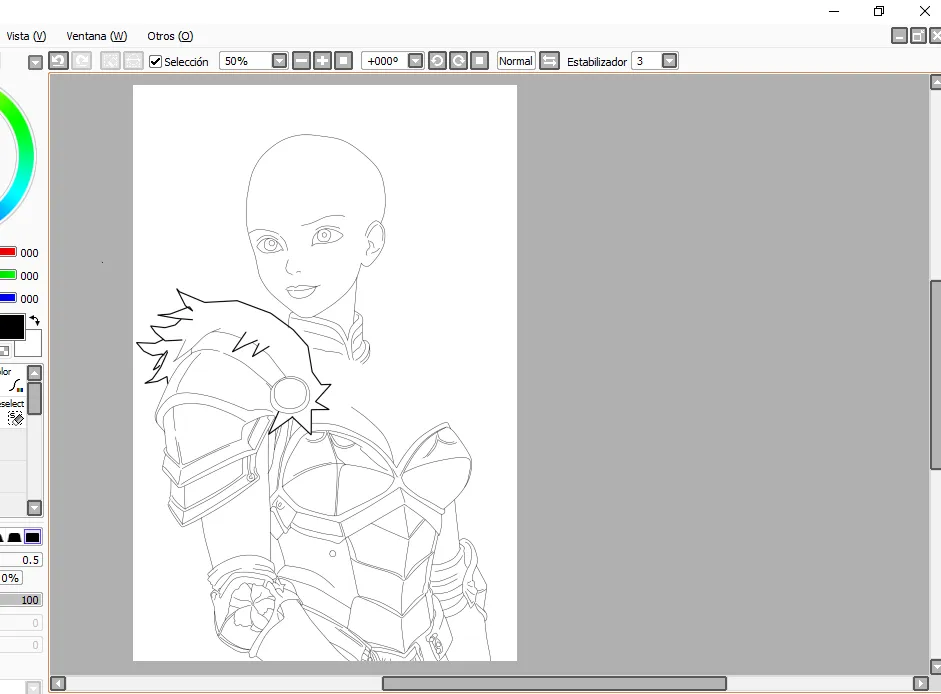Click the tool tray vertical scrollbar thumb
This screenshot has height=694, width=941.
35,398
